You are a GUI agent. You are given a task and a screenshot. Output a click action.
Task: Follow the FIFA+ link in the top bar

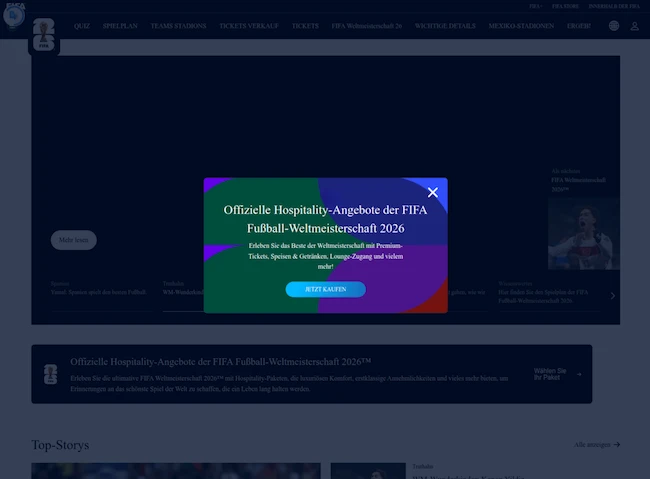coord(536,6)
